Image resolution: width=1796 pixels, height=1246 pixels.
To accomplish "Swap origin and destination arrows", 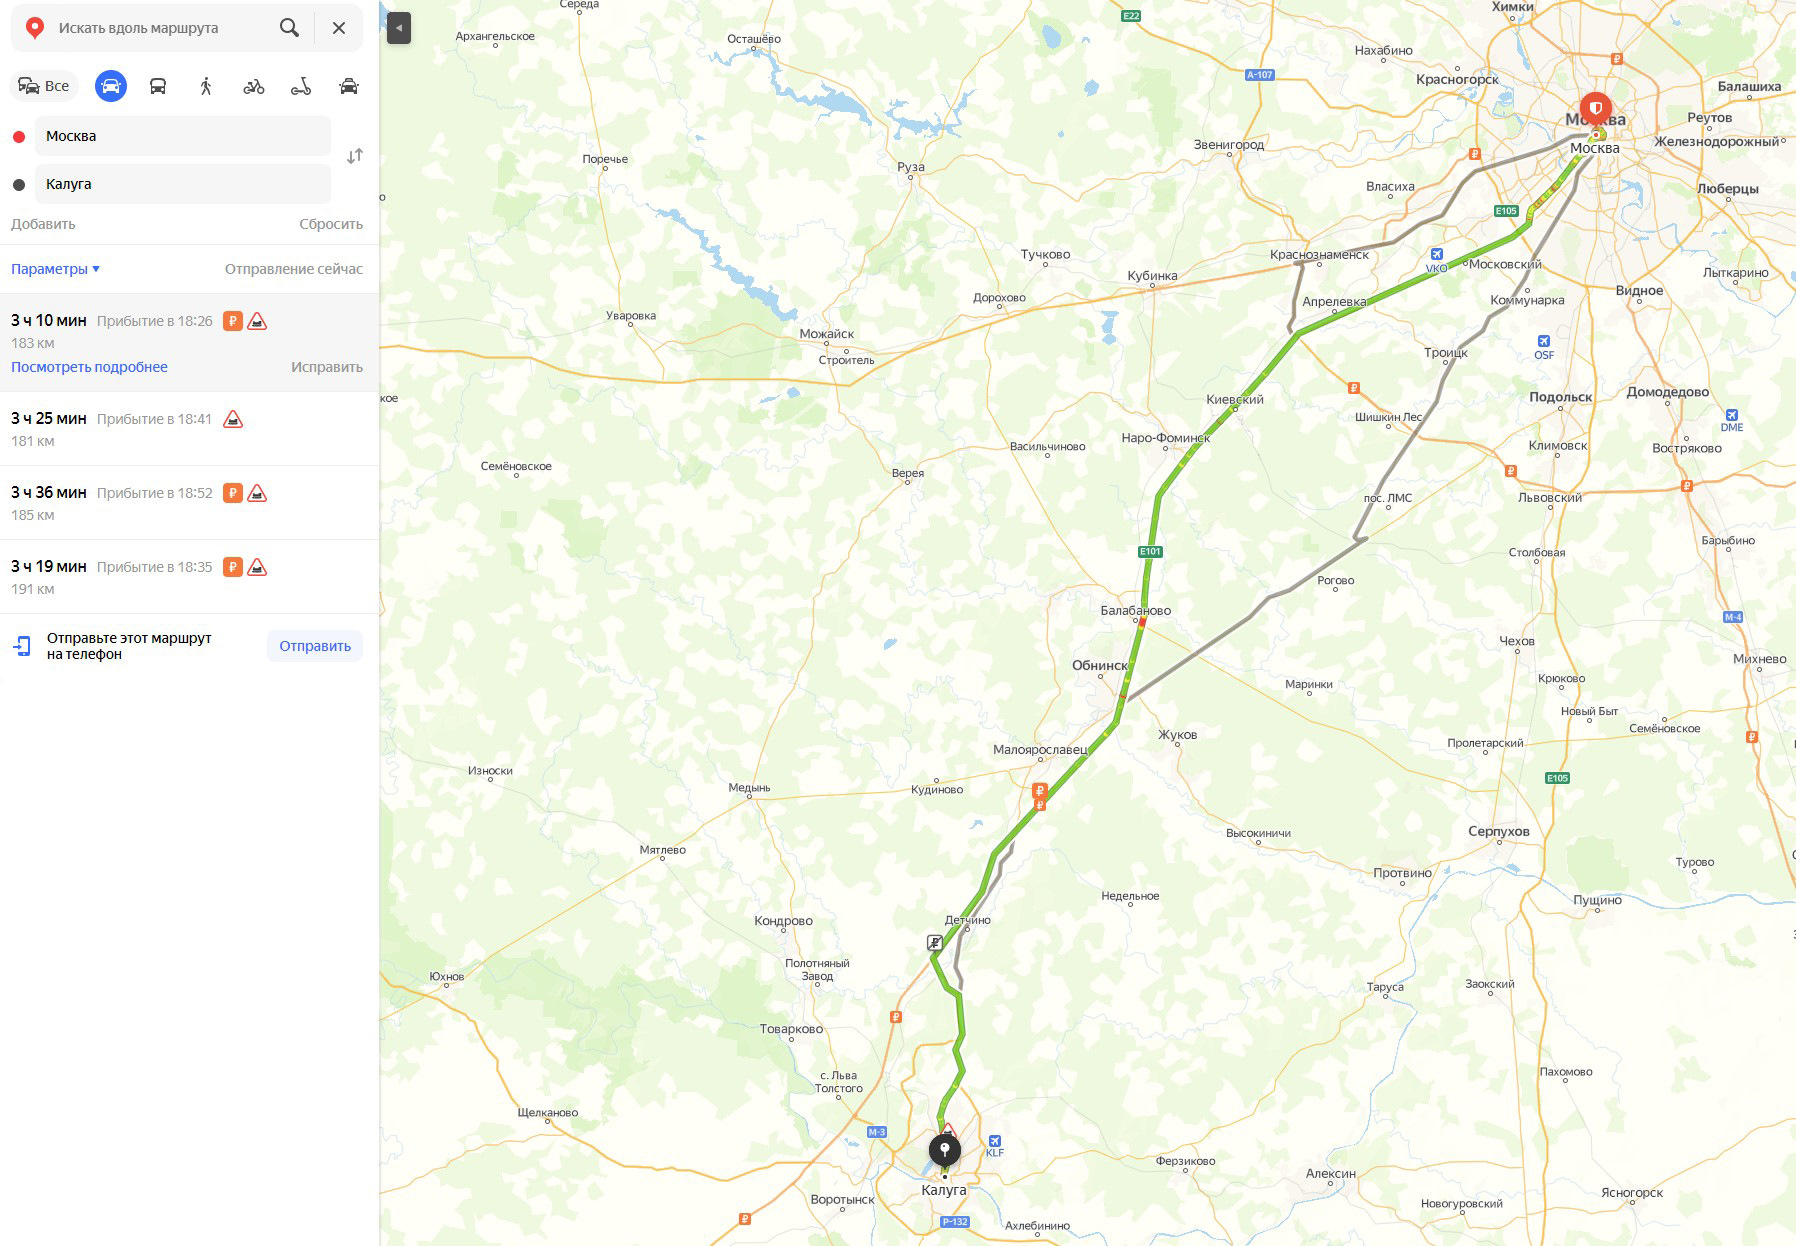I will 355,156.
